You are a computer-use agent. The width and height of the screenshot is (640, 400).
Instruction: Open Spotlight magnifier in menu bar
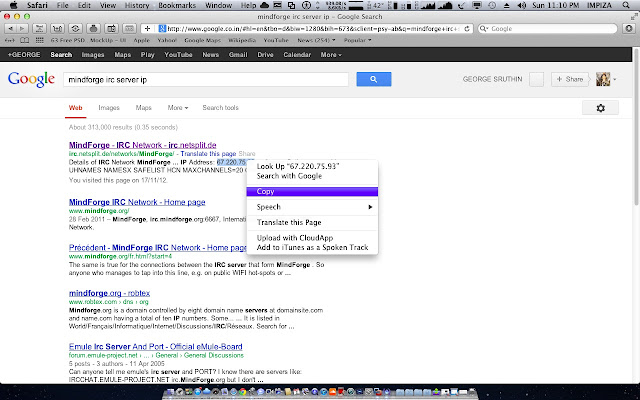click(x=626, y=5)
